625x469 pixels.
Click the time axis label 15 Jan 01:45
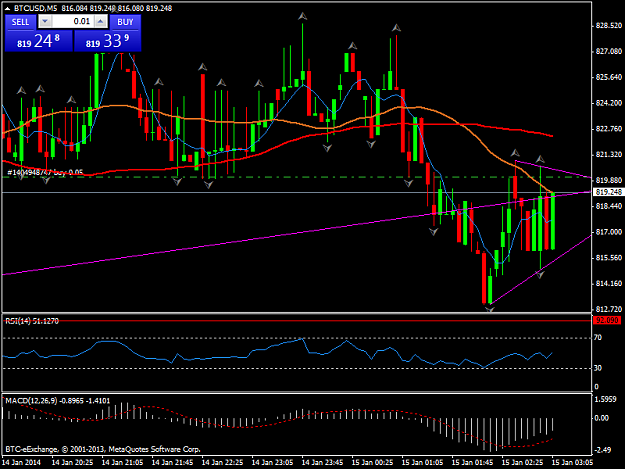tap(472, 462)
